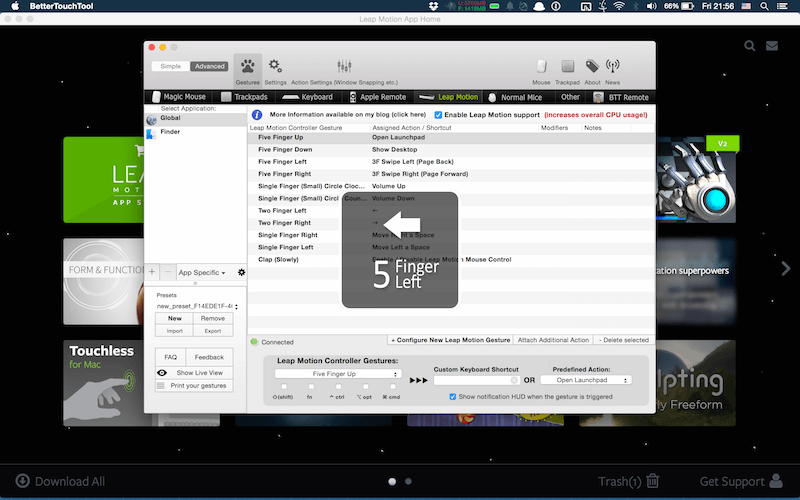
Task: Switch to Advanced mode
Action: [209, 66]
